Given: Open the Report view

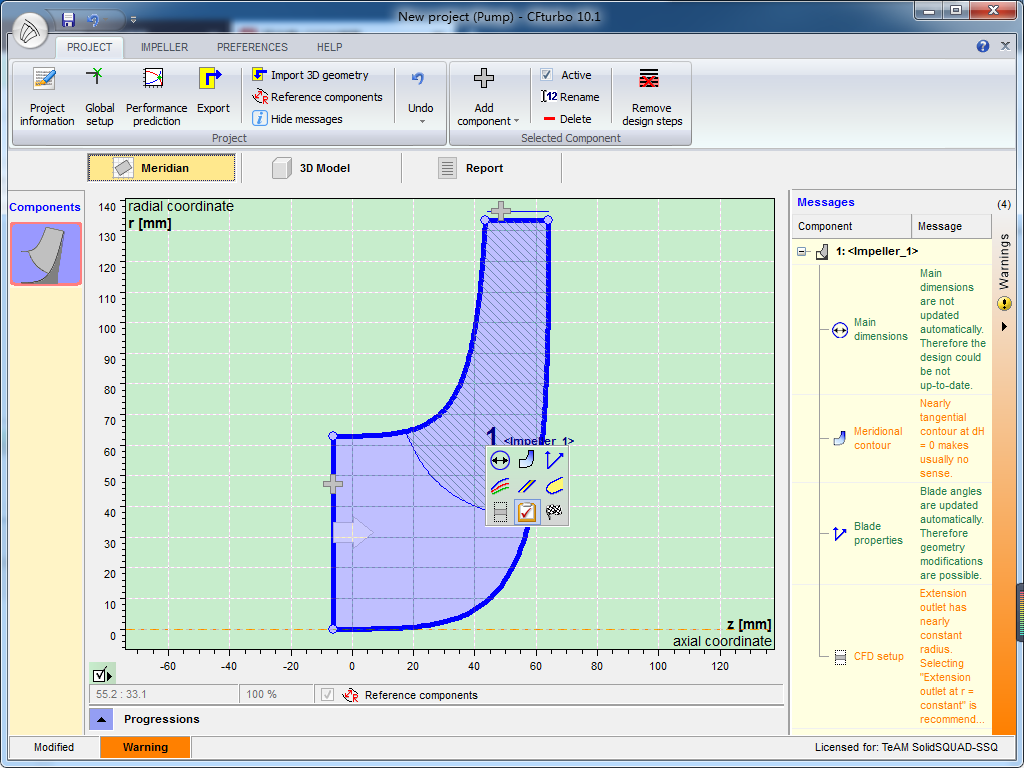Looking at the screenshot, I should point(470,168).
